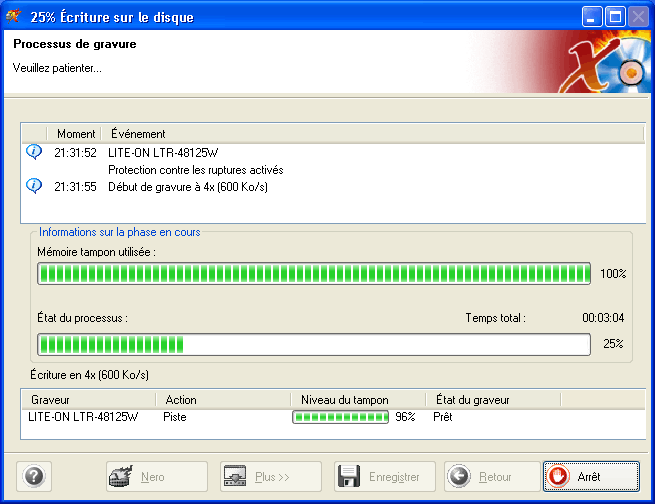Maximize the burning window
The height and width of the screenshot is (504, 655).
[614, 17]
